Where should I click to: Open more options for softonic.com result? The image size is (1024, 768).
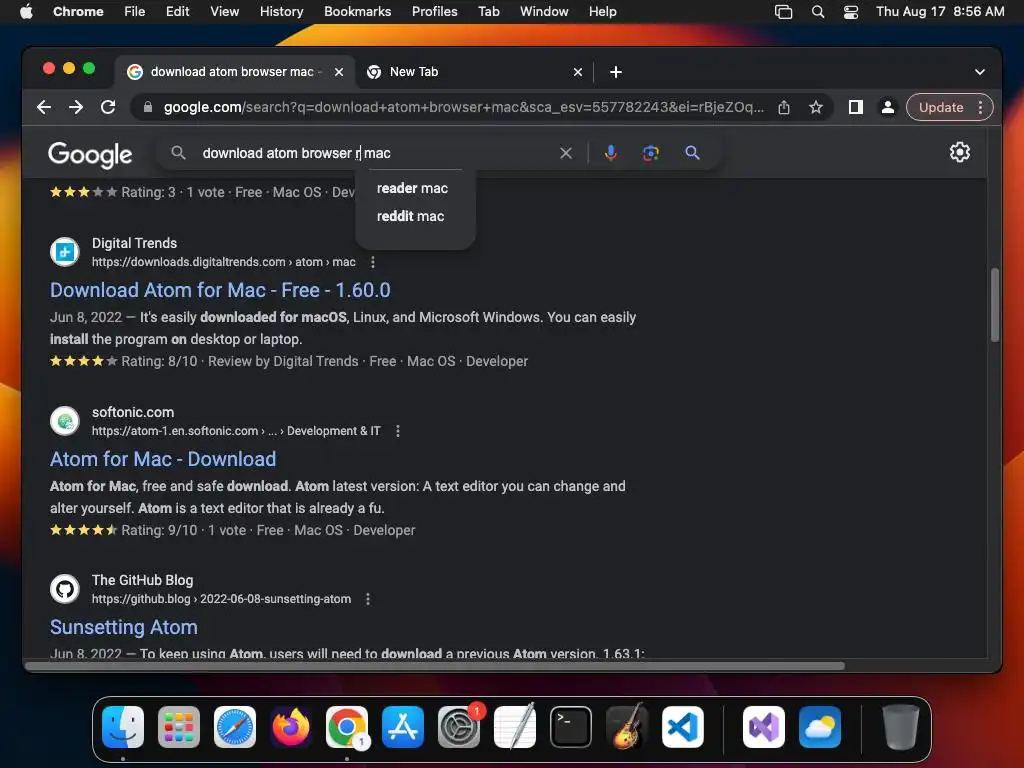point(398,431)
